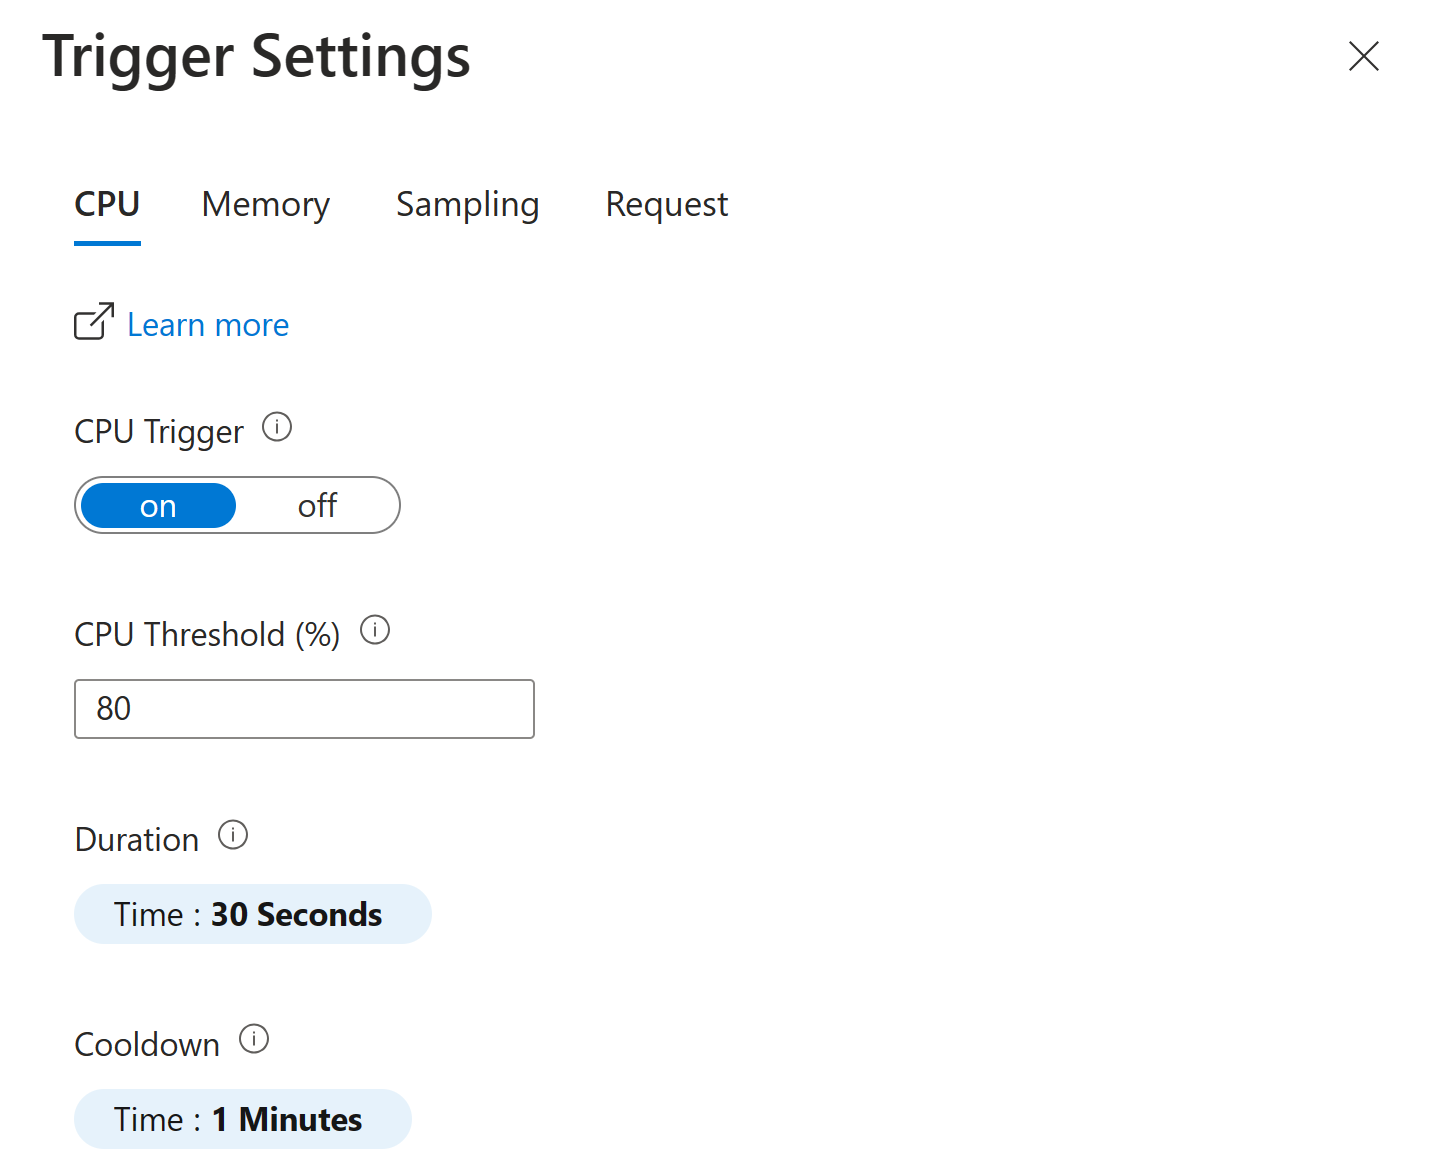Click the close X icon
The width and height of the screenshot is (1445, 1175).
pos(1363,57)
